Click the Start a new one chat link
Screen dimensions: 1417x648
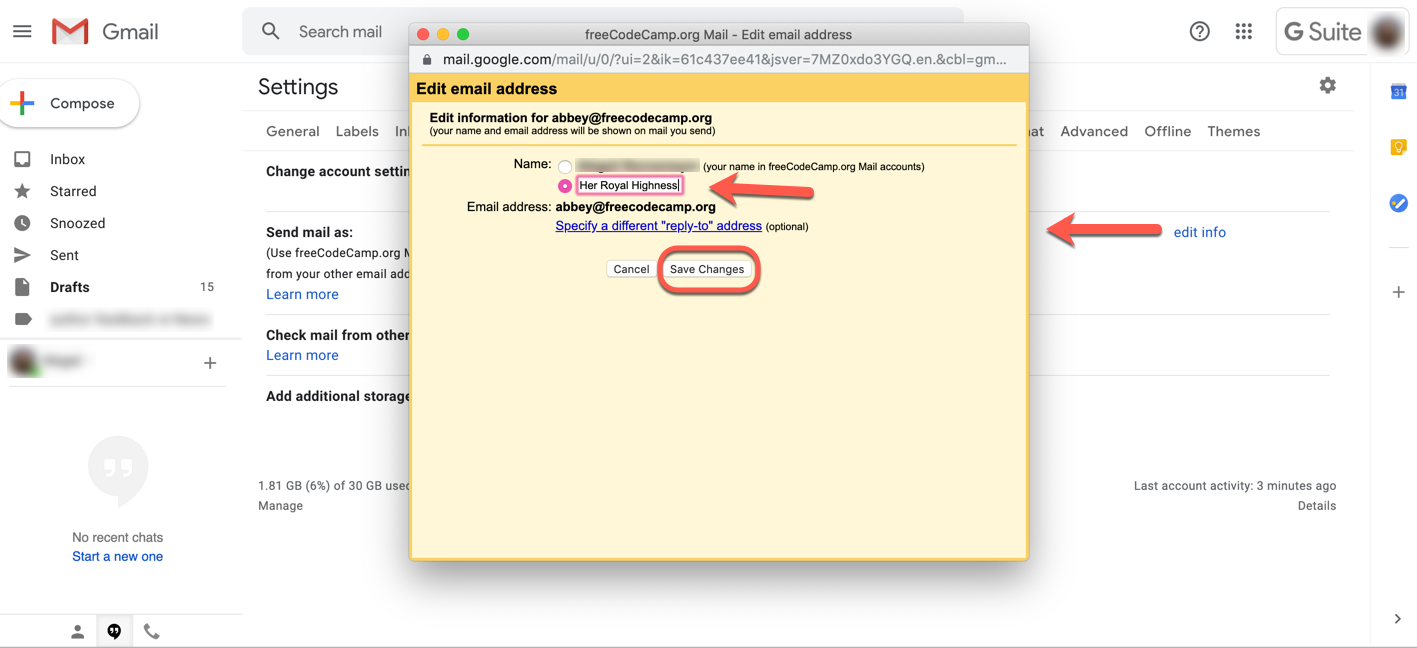[x=117, y=557]
